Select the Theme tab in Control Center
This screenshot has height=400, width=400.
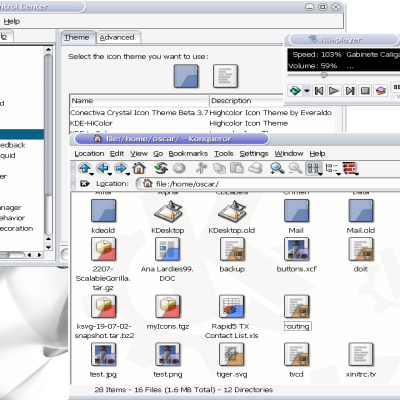click(x=77, y=37)
